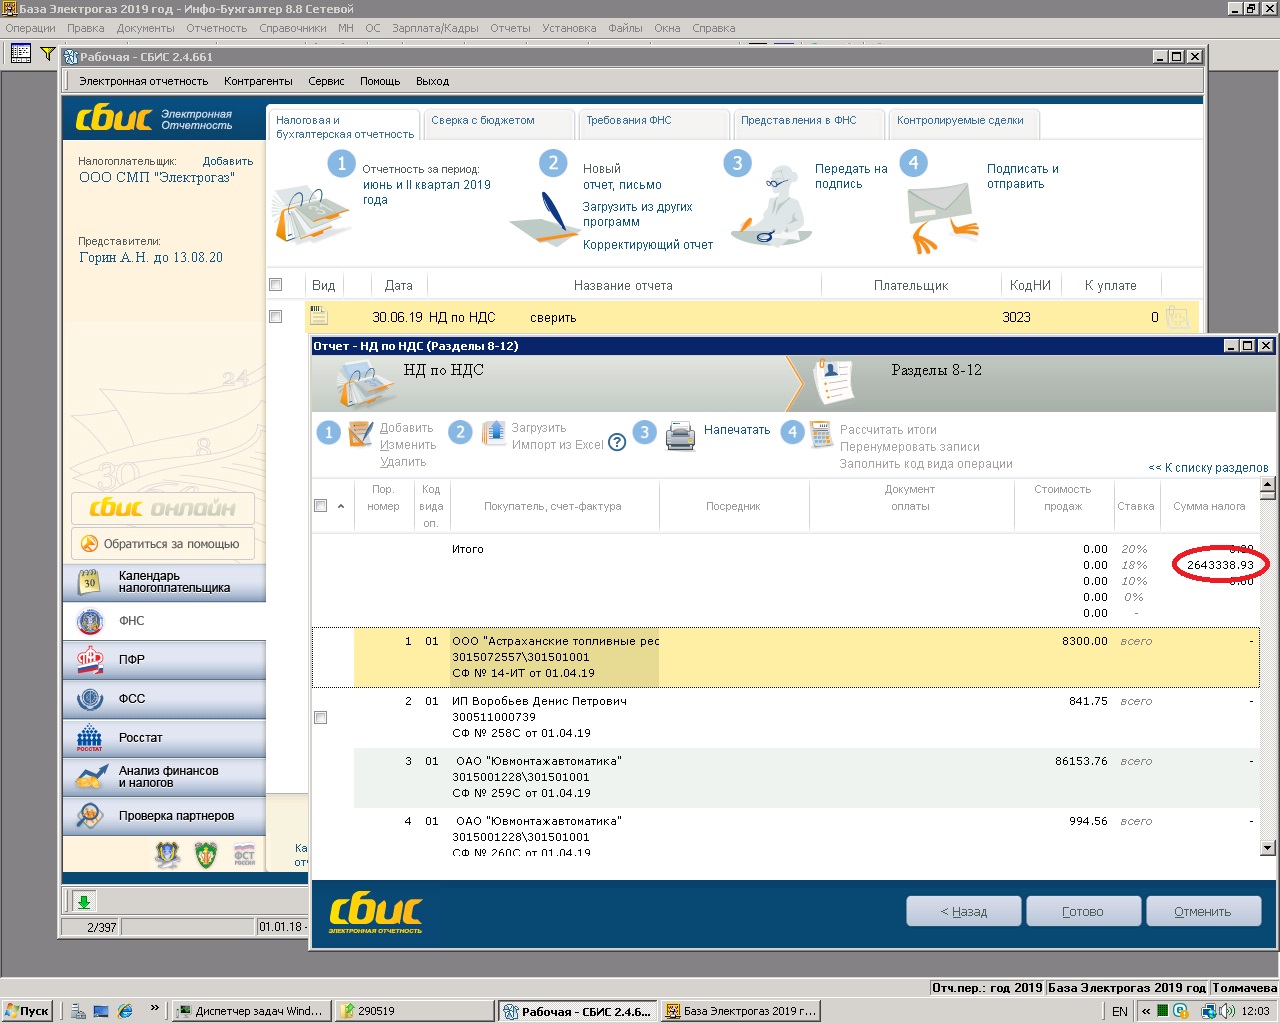Click the 2643338.93 tax sum value

(x=1220, y=565)
